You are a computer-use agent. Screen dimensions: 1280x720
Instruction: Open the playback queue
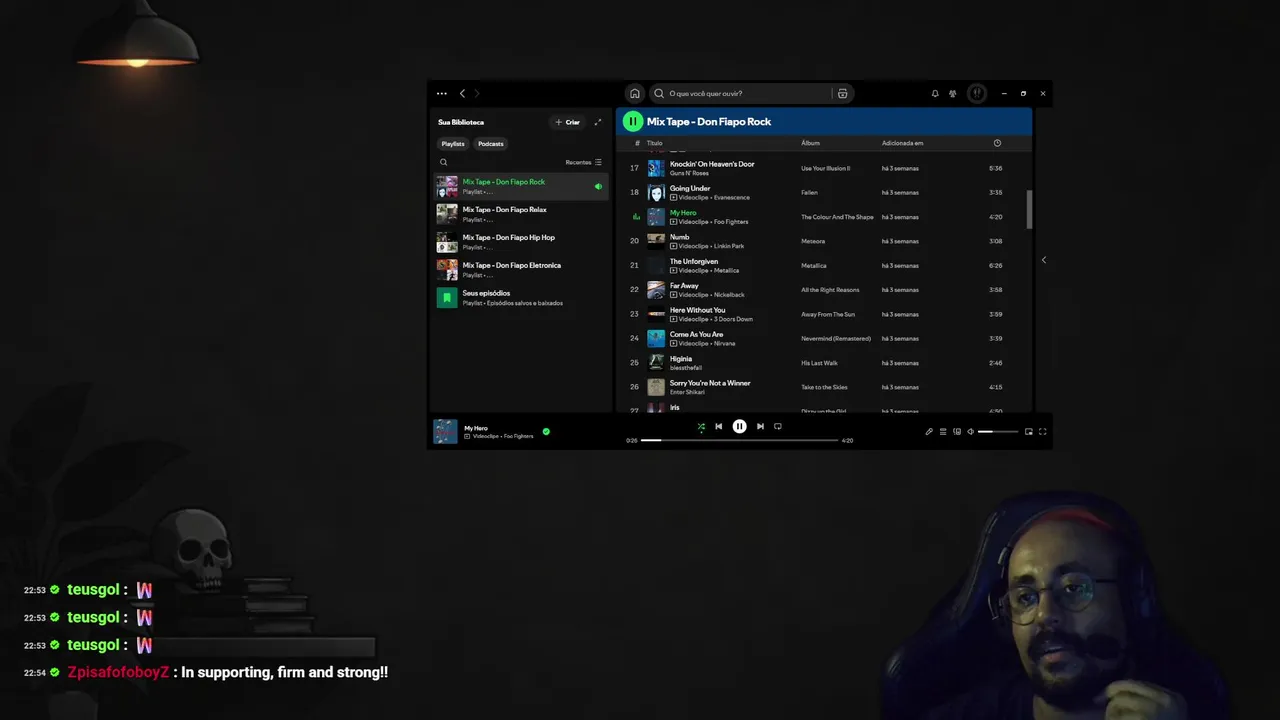(x=943, y=432)
